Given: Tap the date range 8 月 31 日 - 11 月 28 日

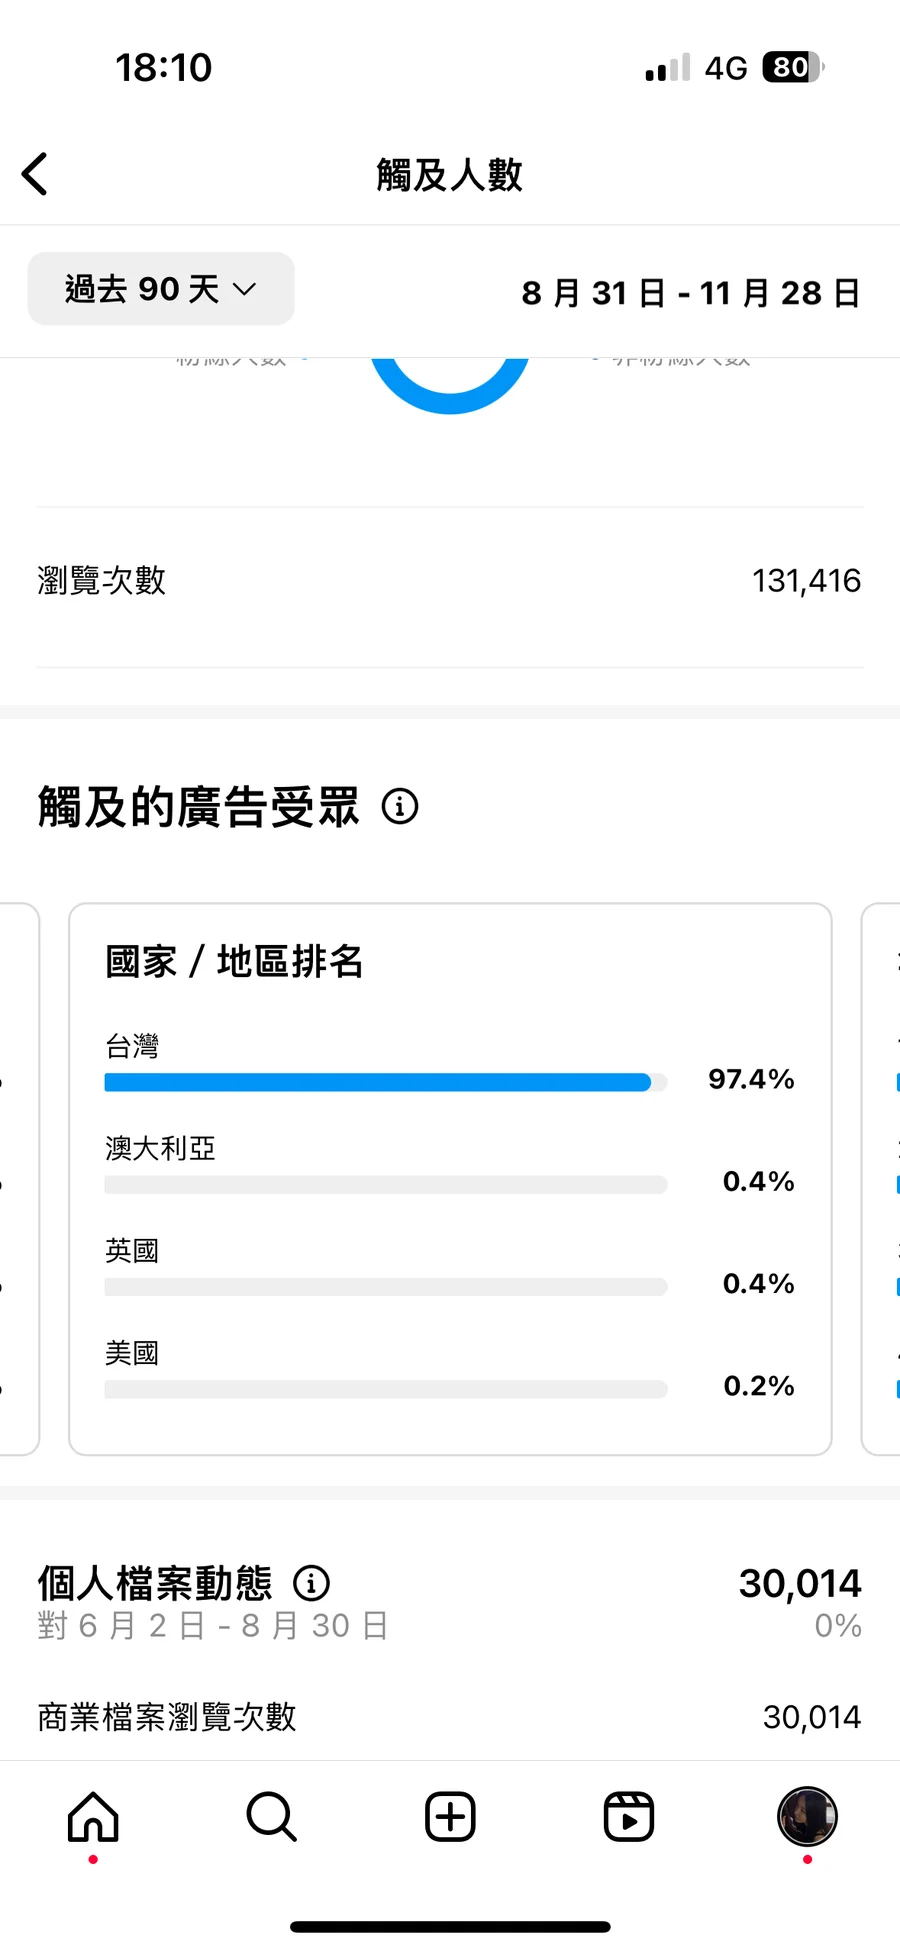Looking at the screenshot, I should coord(690,293).
